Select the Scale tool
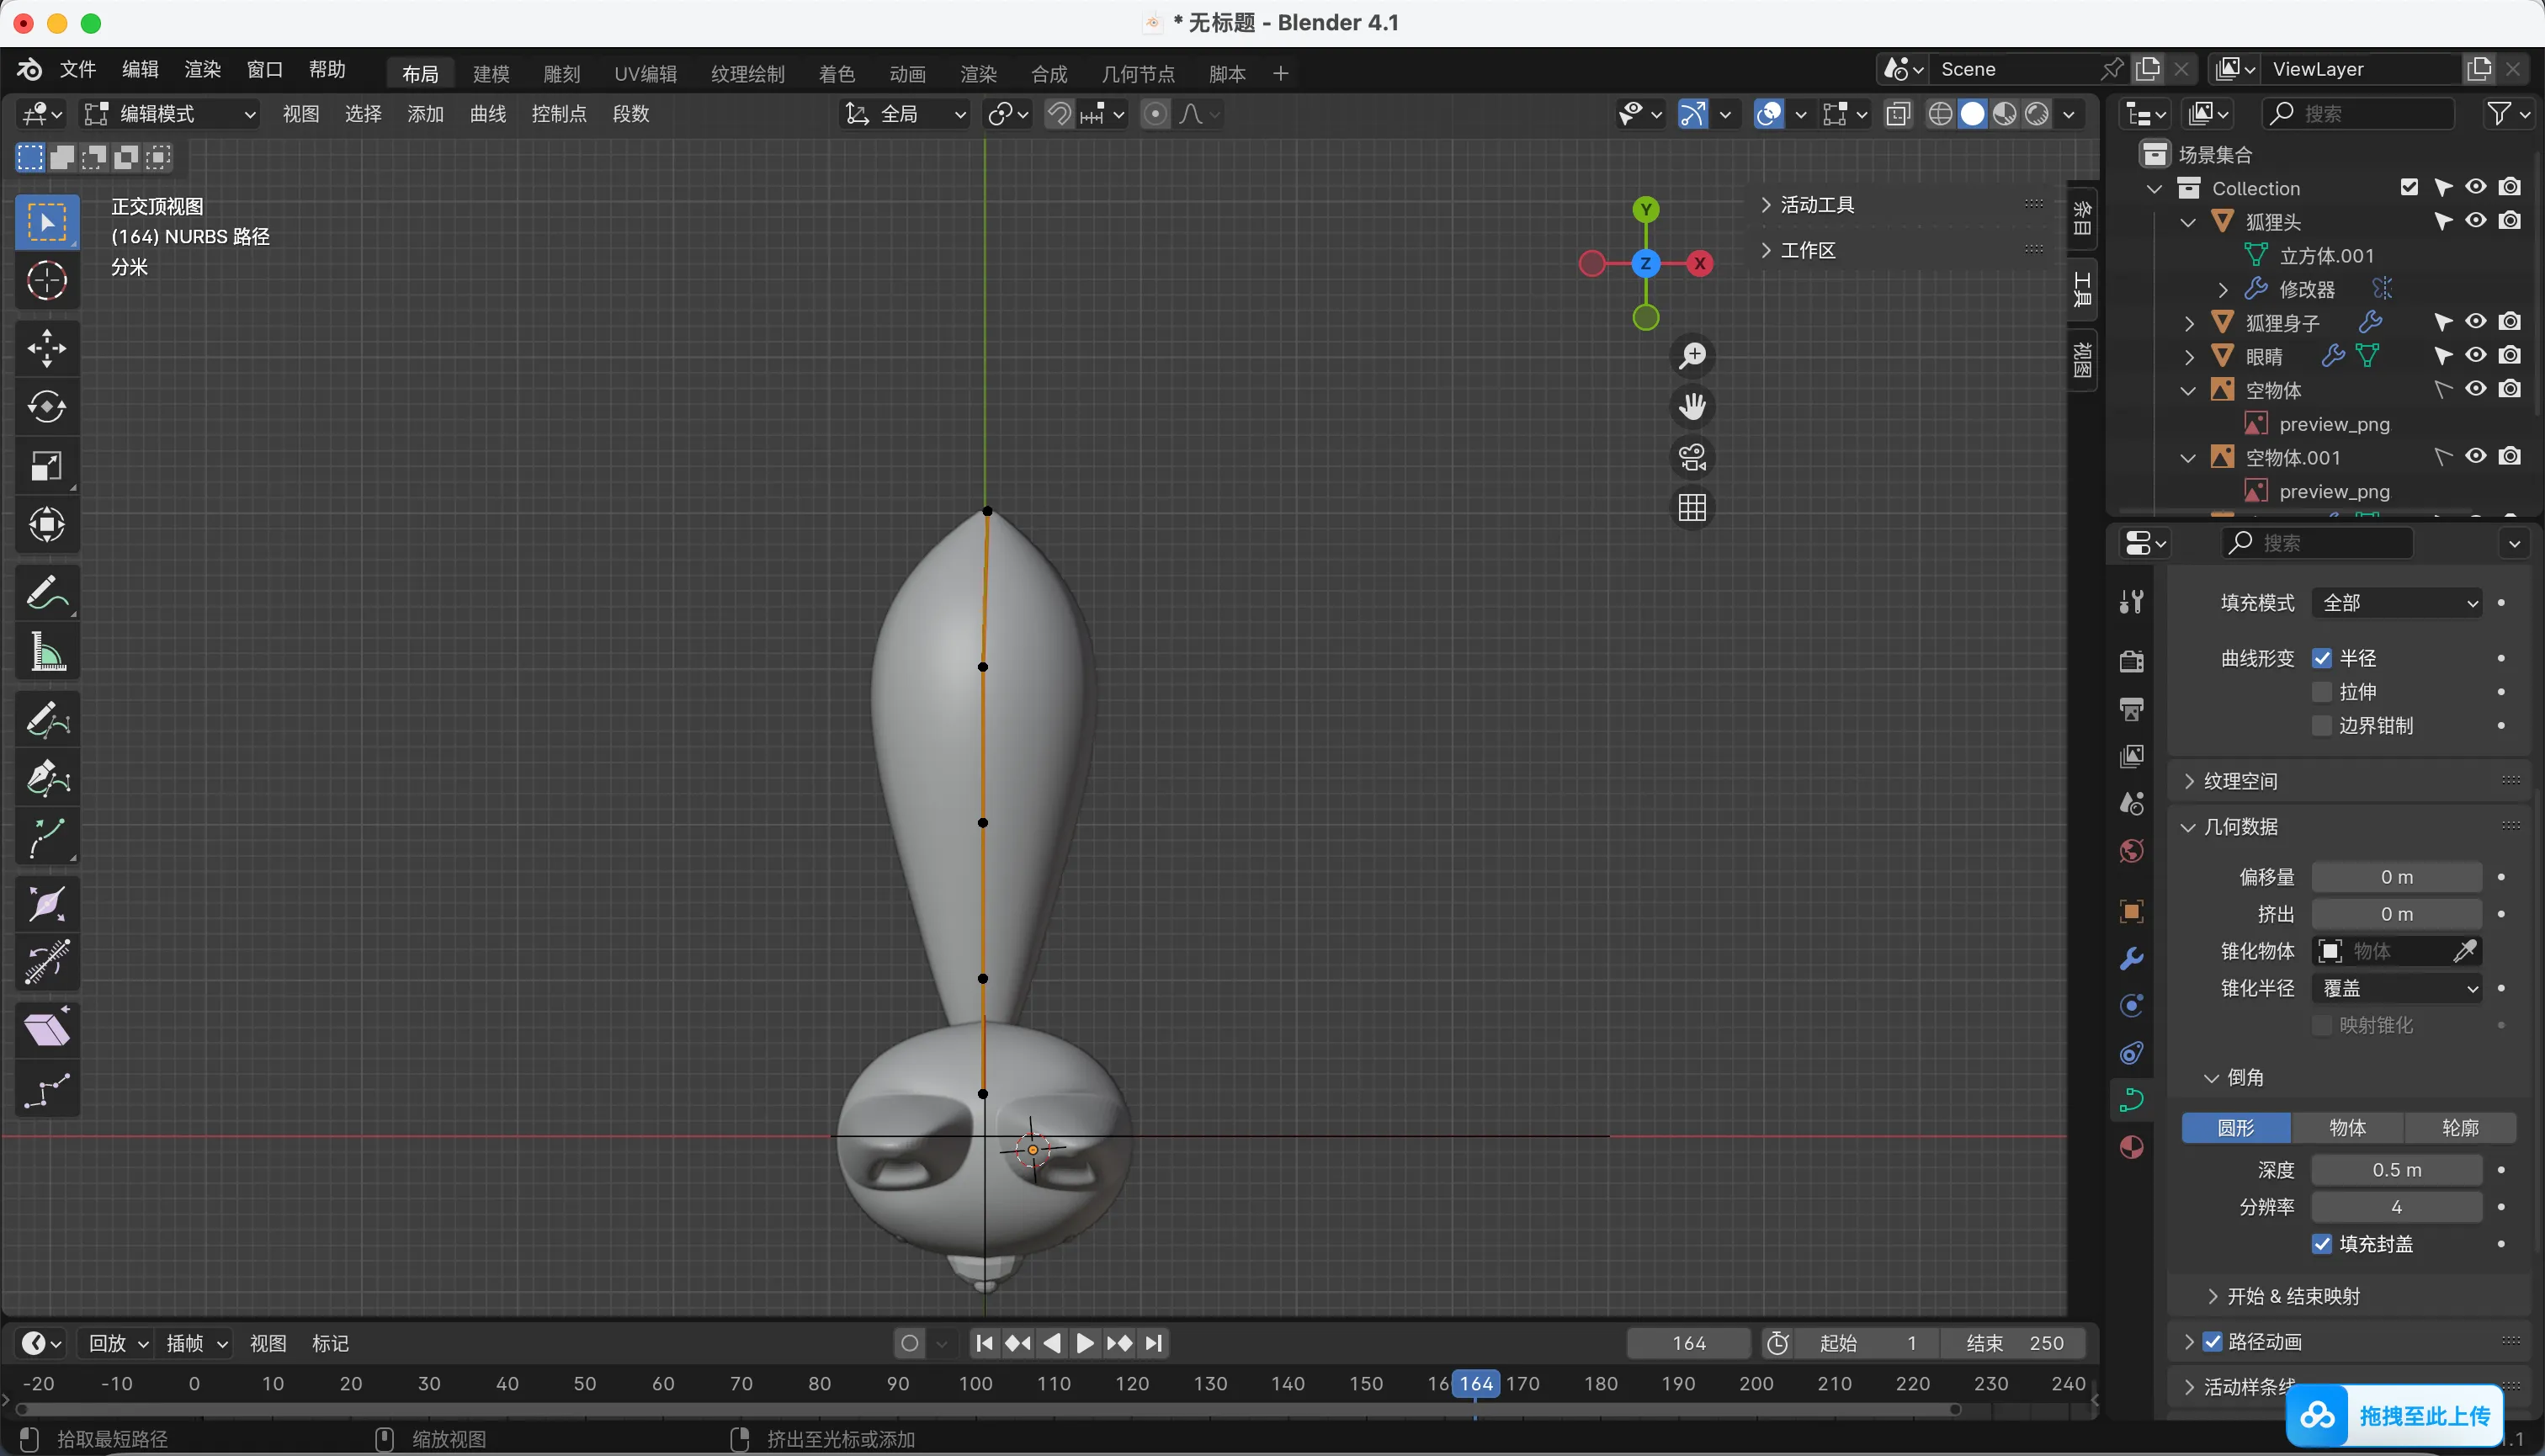The width and height of the screenshot is (2545, 1456). [x=46, y=466]
